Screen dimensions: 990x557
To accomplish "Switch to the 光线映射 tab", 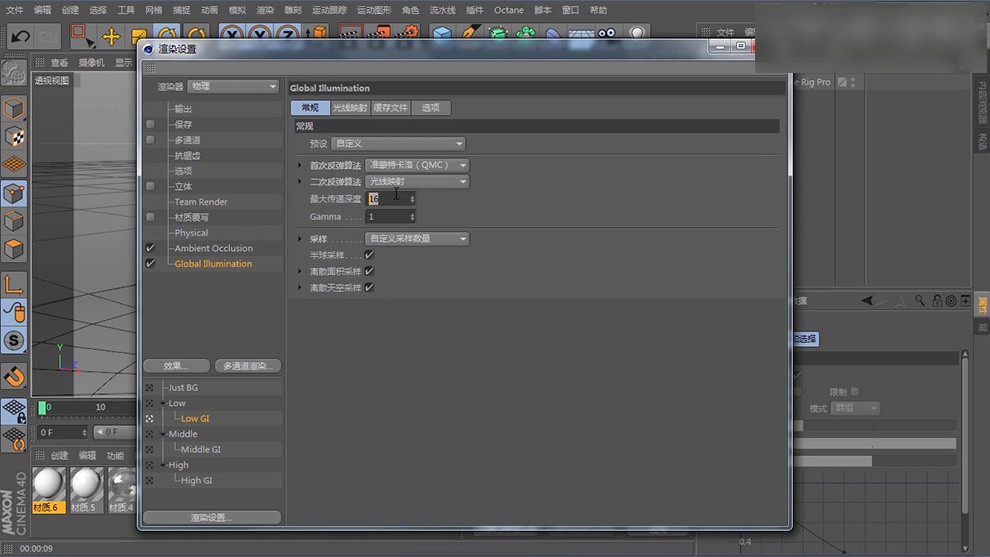I will coord(350,108).
